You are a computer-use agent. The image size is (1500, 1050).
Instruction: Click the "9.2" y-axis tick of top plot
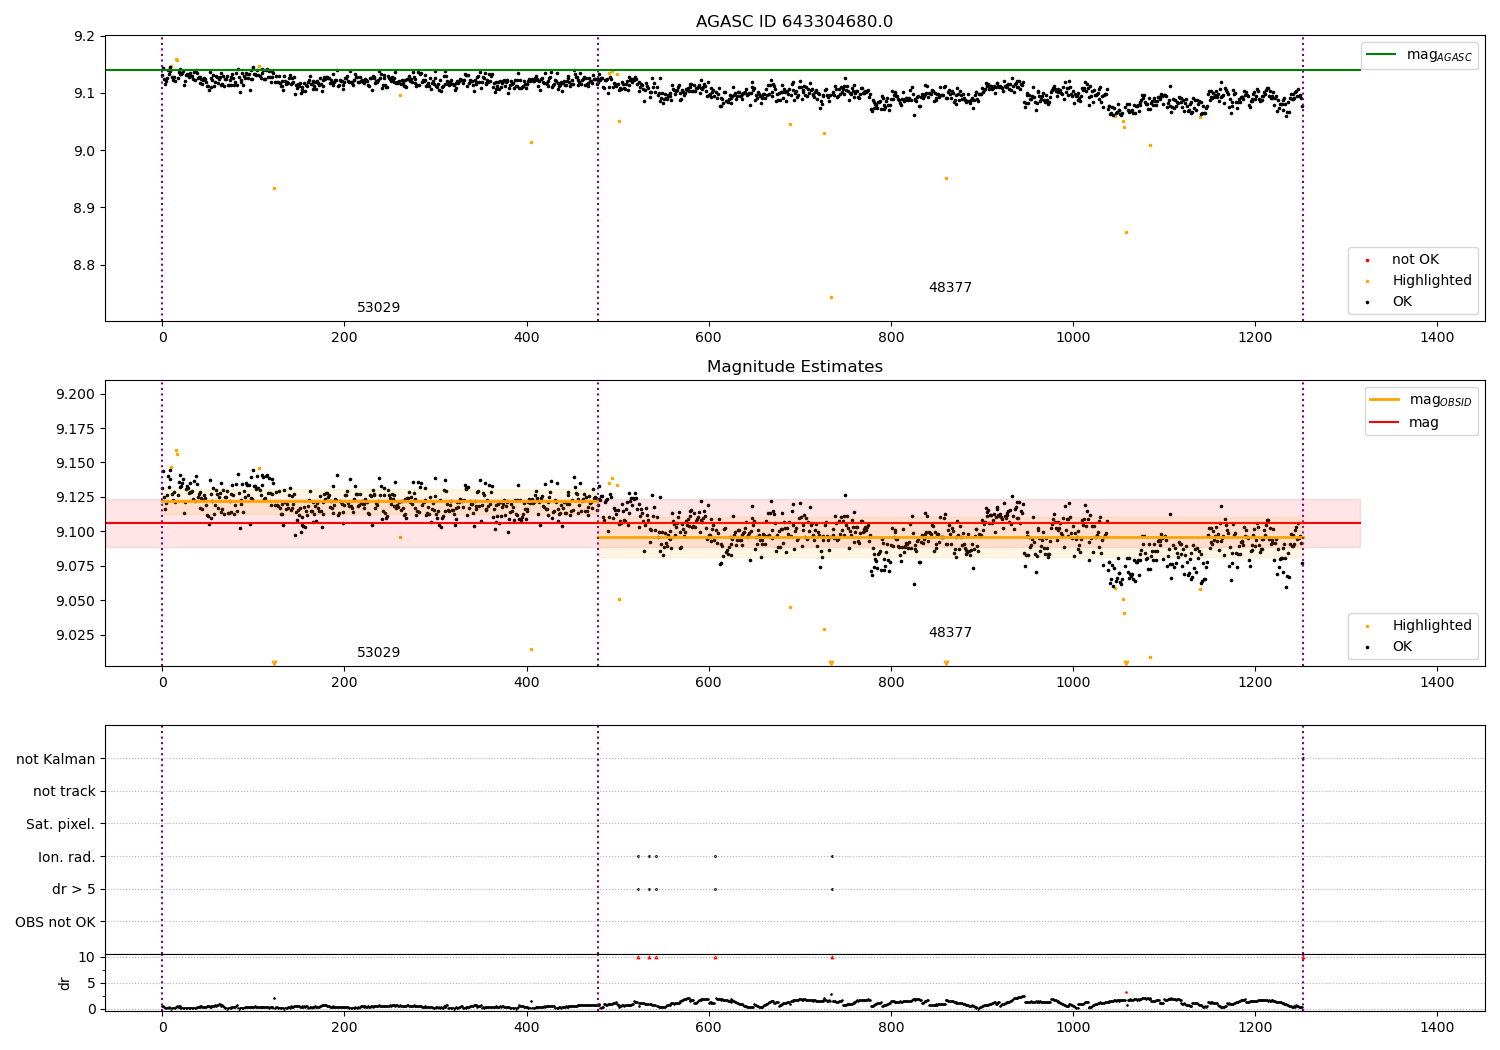[x=85, y=37]
